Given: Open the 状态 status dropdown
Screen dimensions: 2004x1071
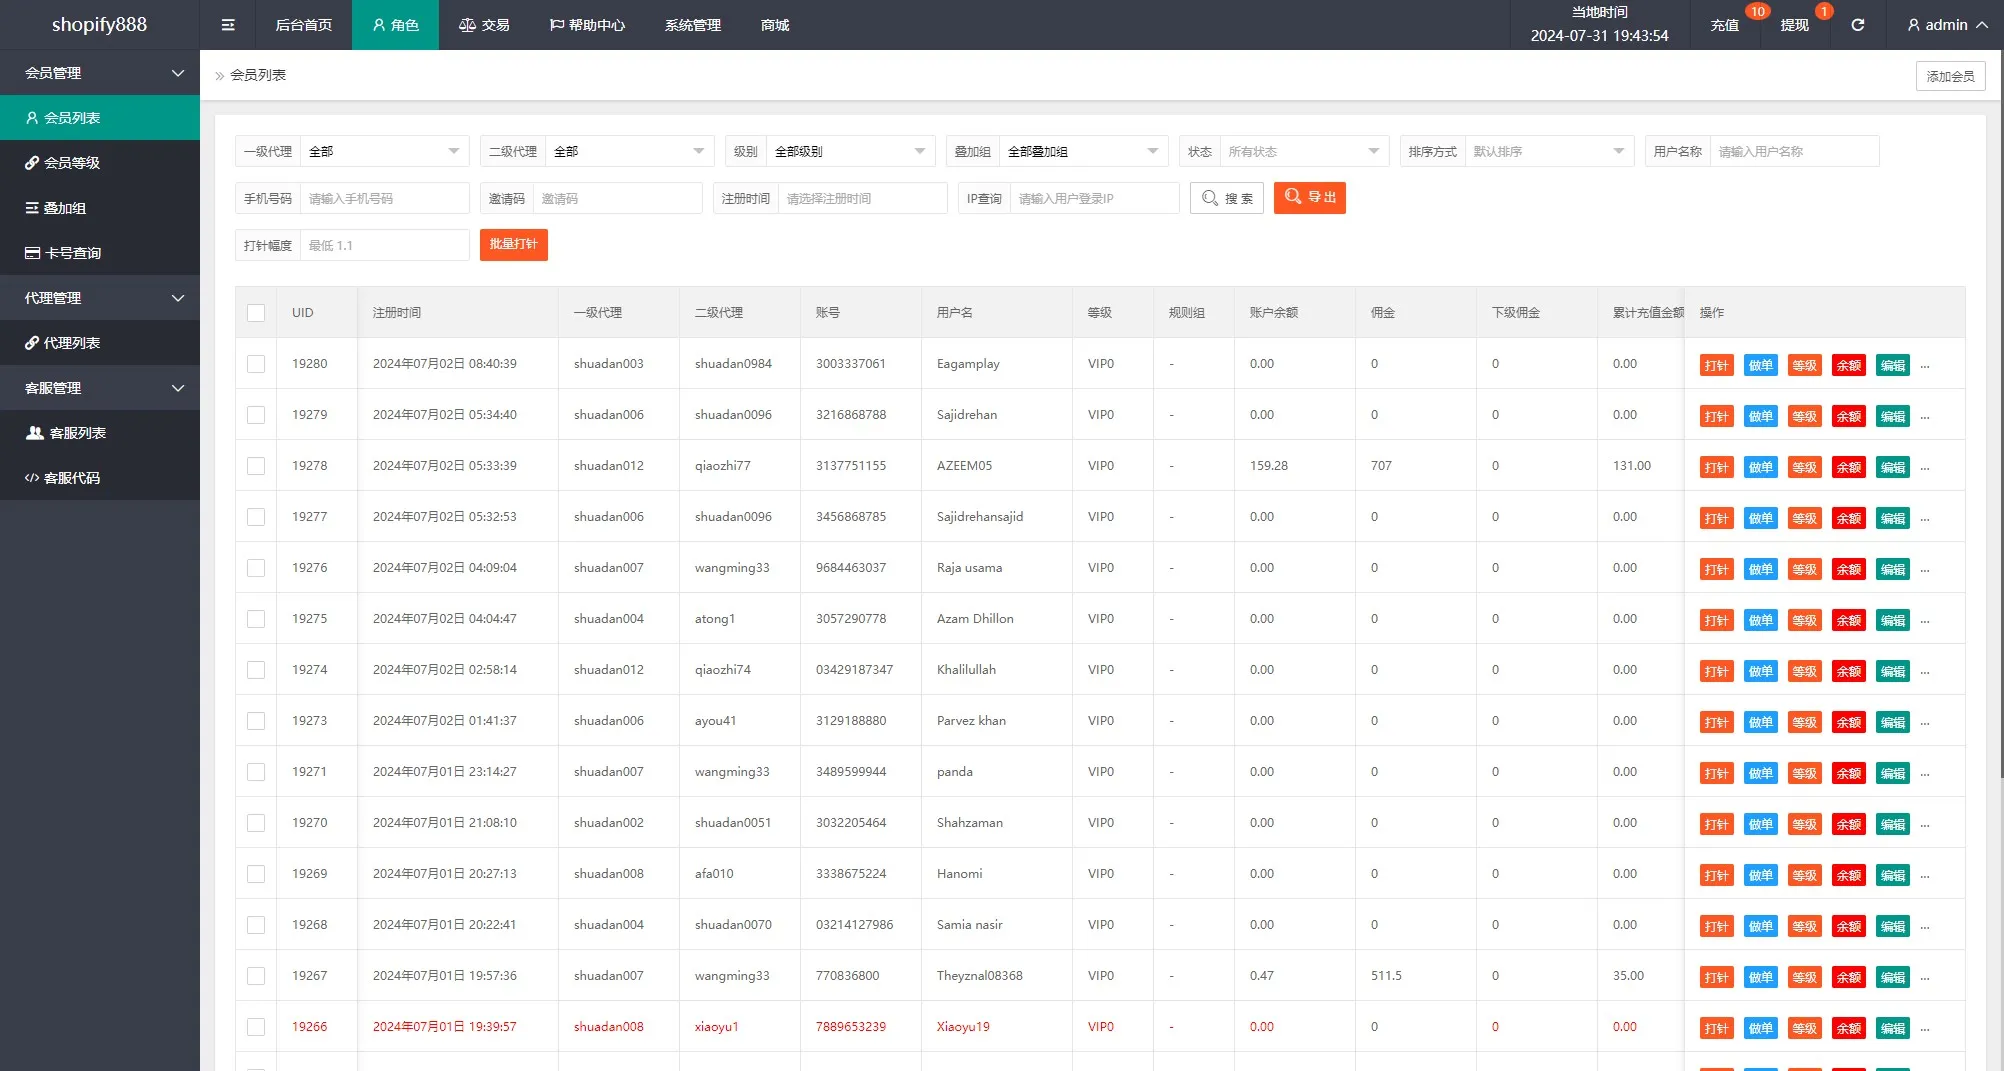Looking at the screenshot, I should pos(1303,152).
